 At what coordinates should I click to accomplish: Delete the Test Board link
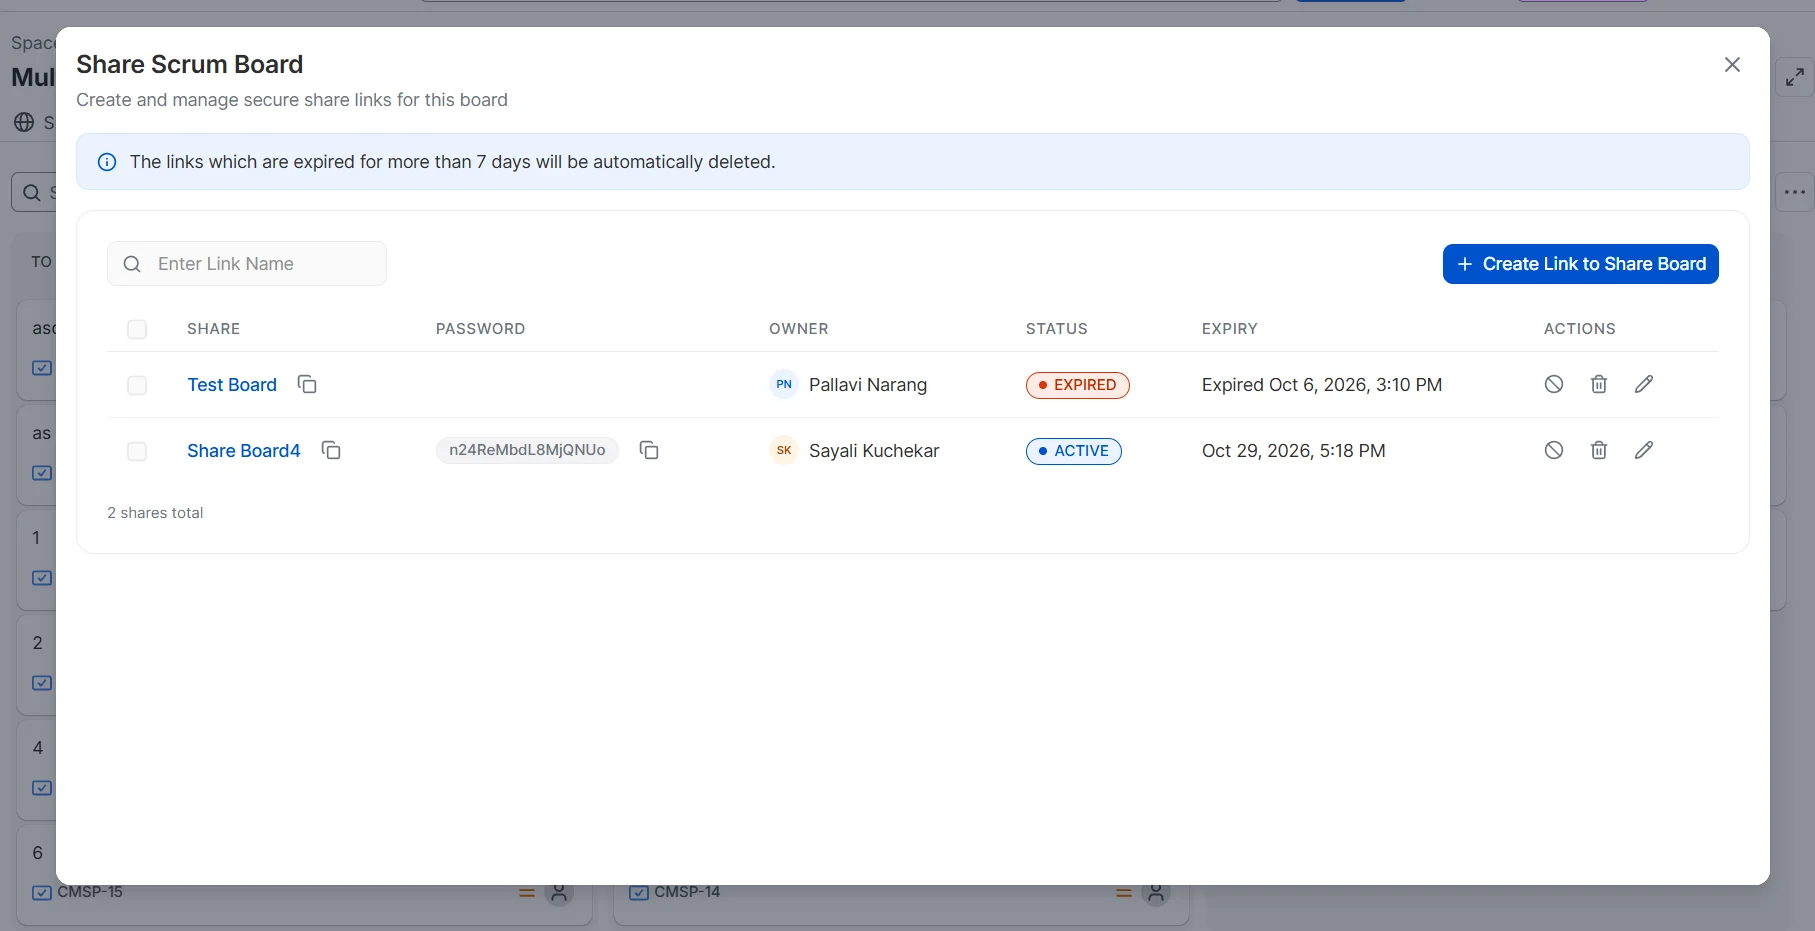(1599, 384)
